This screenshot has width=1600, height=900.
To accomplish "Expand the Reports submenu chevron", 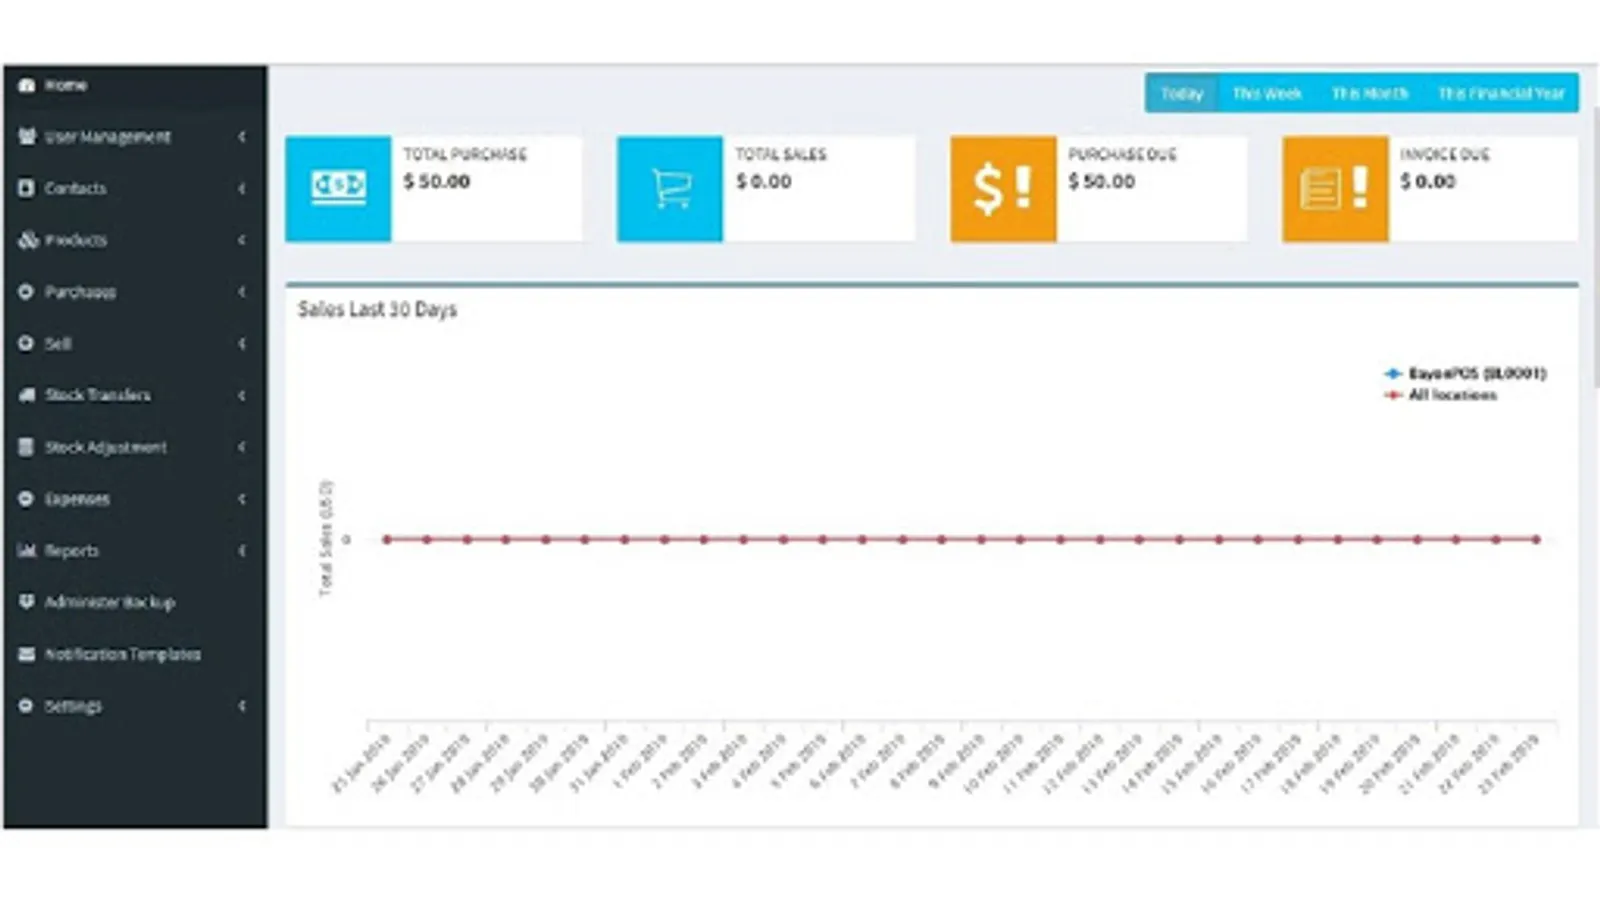I will click(x=242, y=550).
